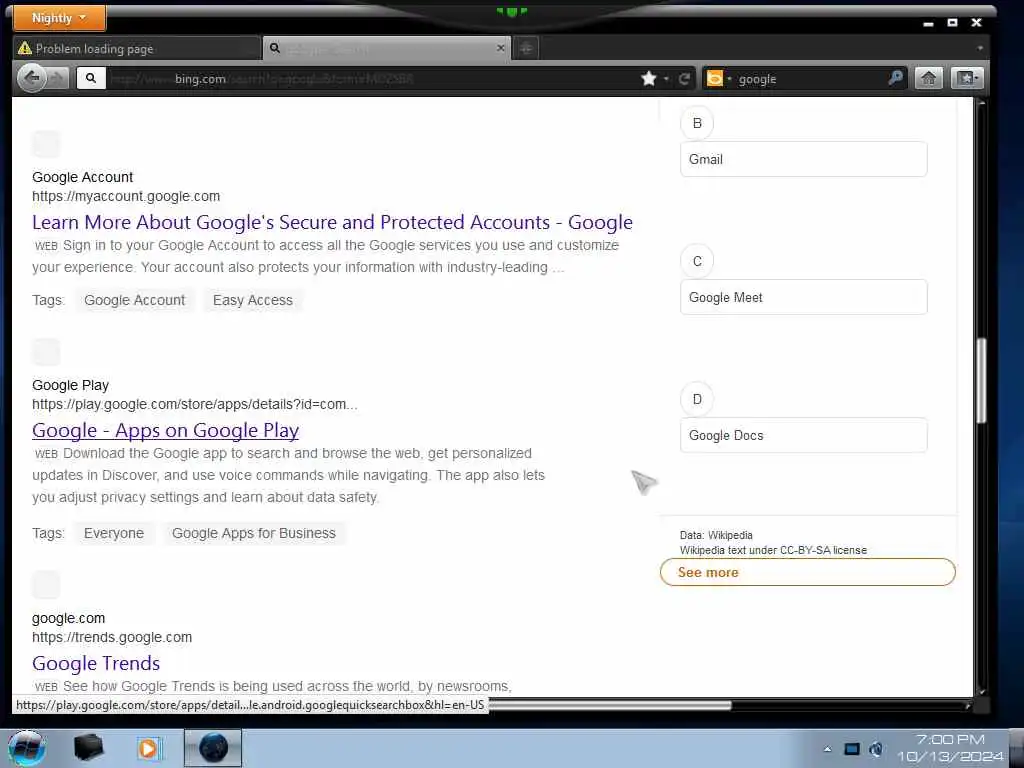Viewport: 1024px width, 768px height.
Task: Open the Windows Start orb
Action: (x=27, y=748)
